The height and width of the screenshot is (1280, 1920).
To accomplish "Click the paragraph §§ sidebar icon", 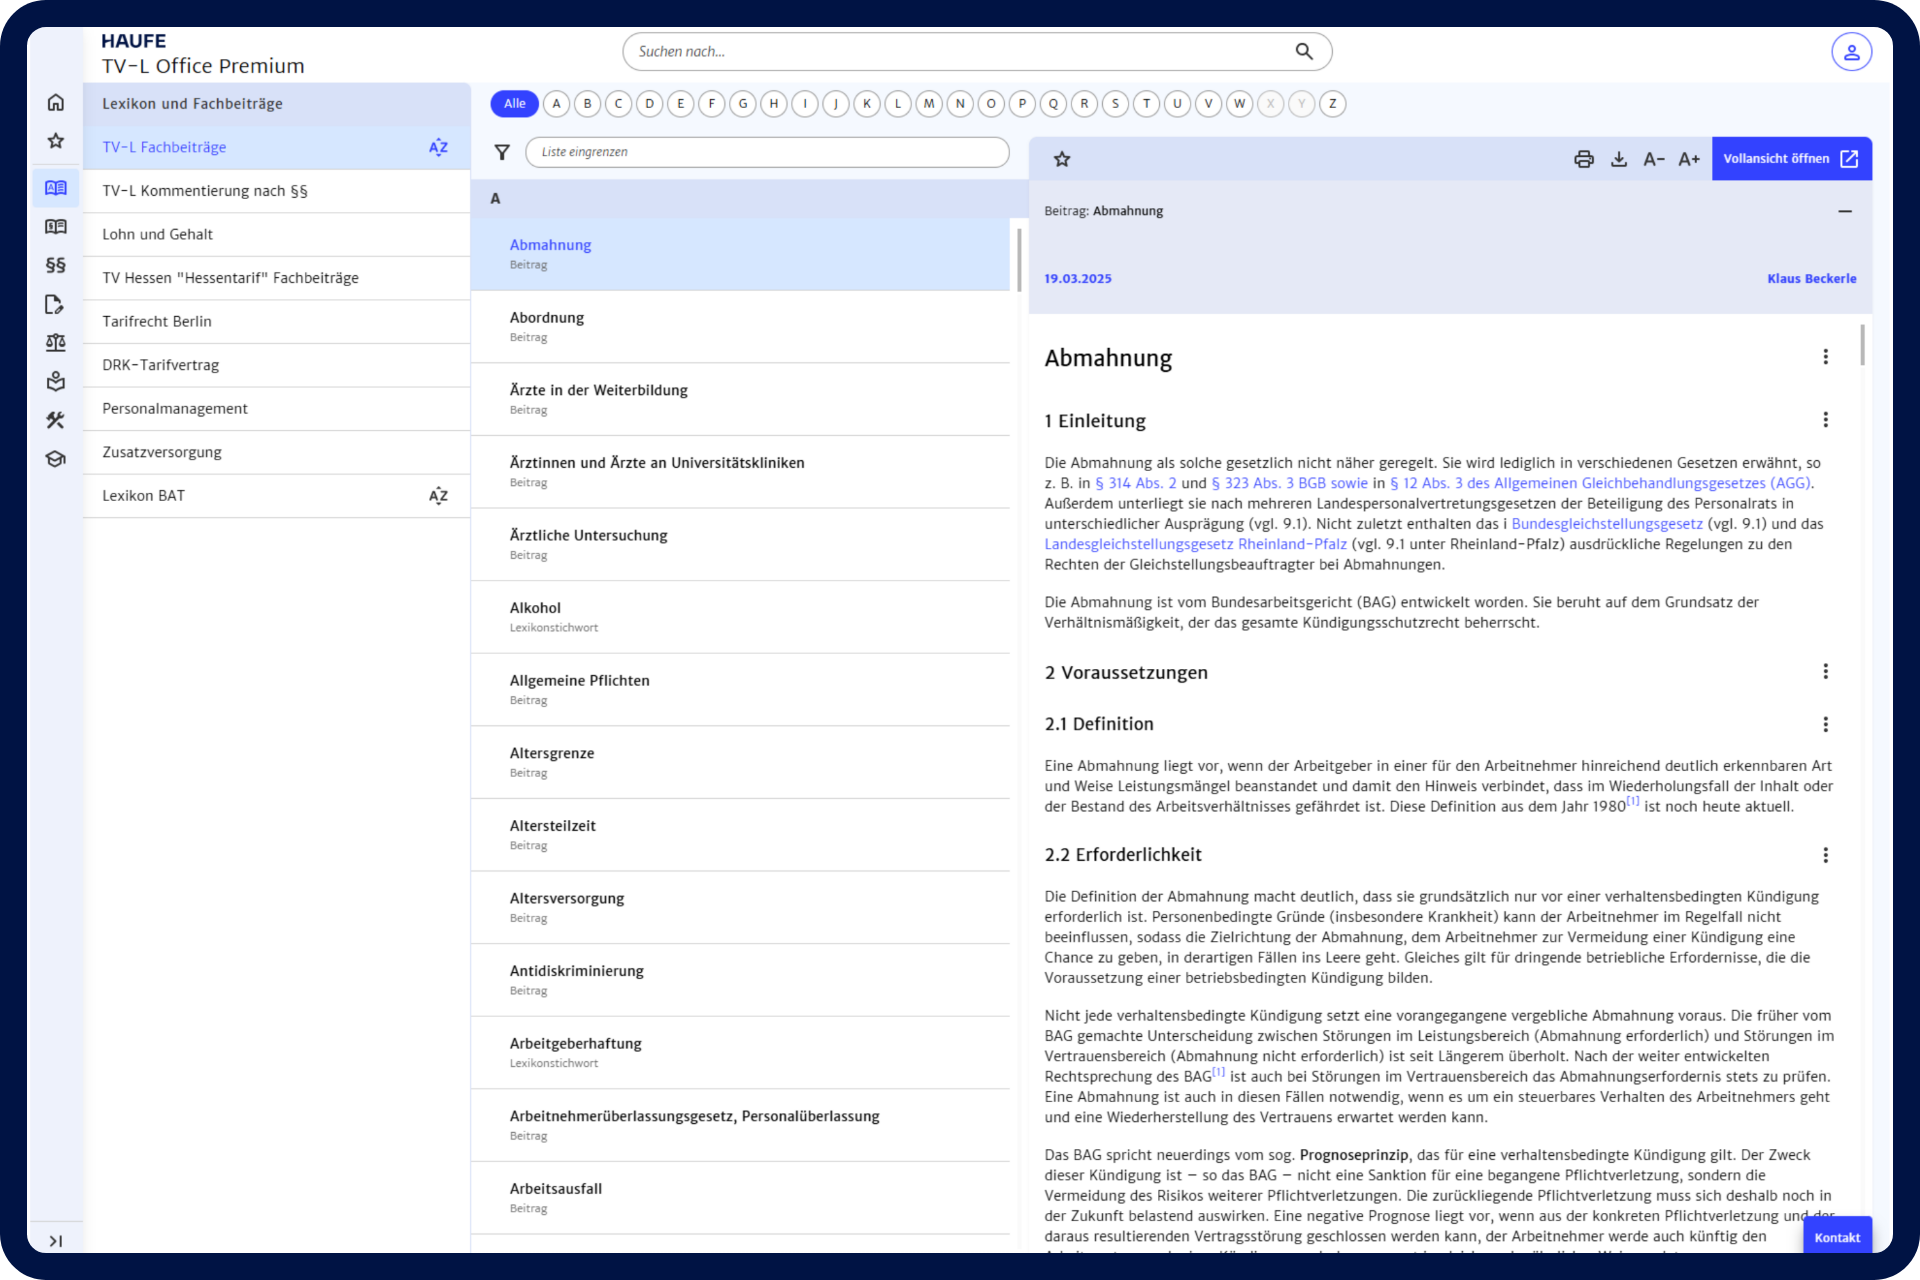I will 56,265.
